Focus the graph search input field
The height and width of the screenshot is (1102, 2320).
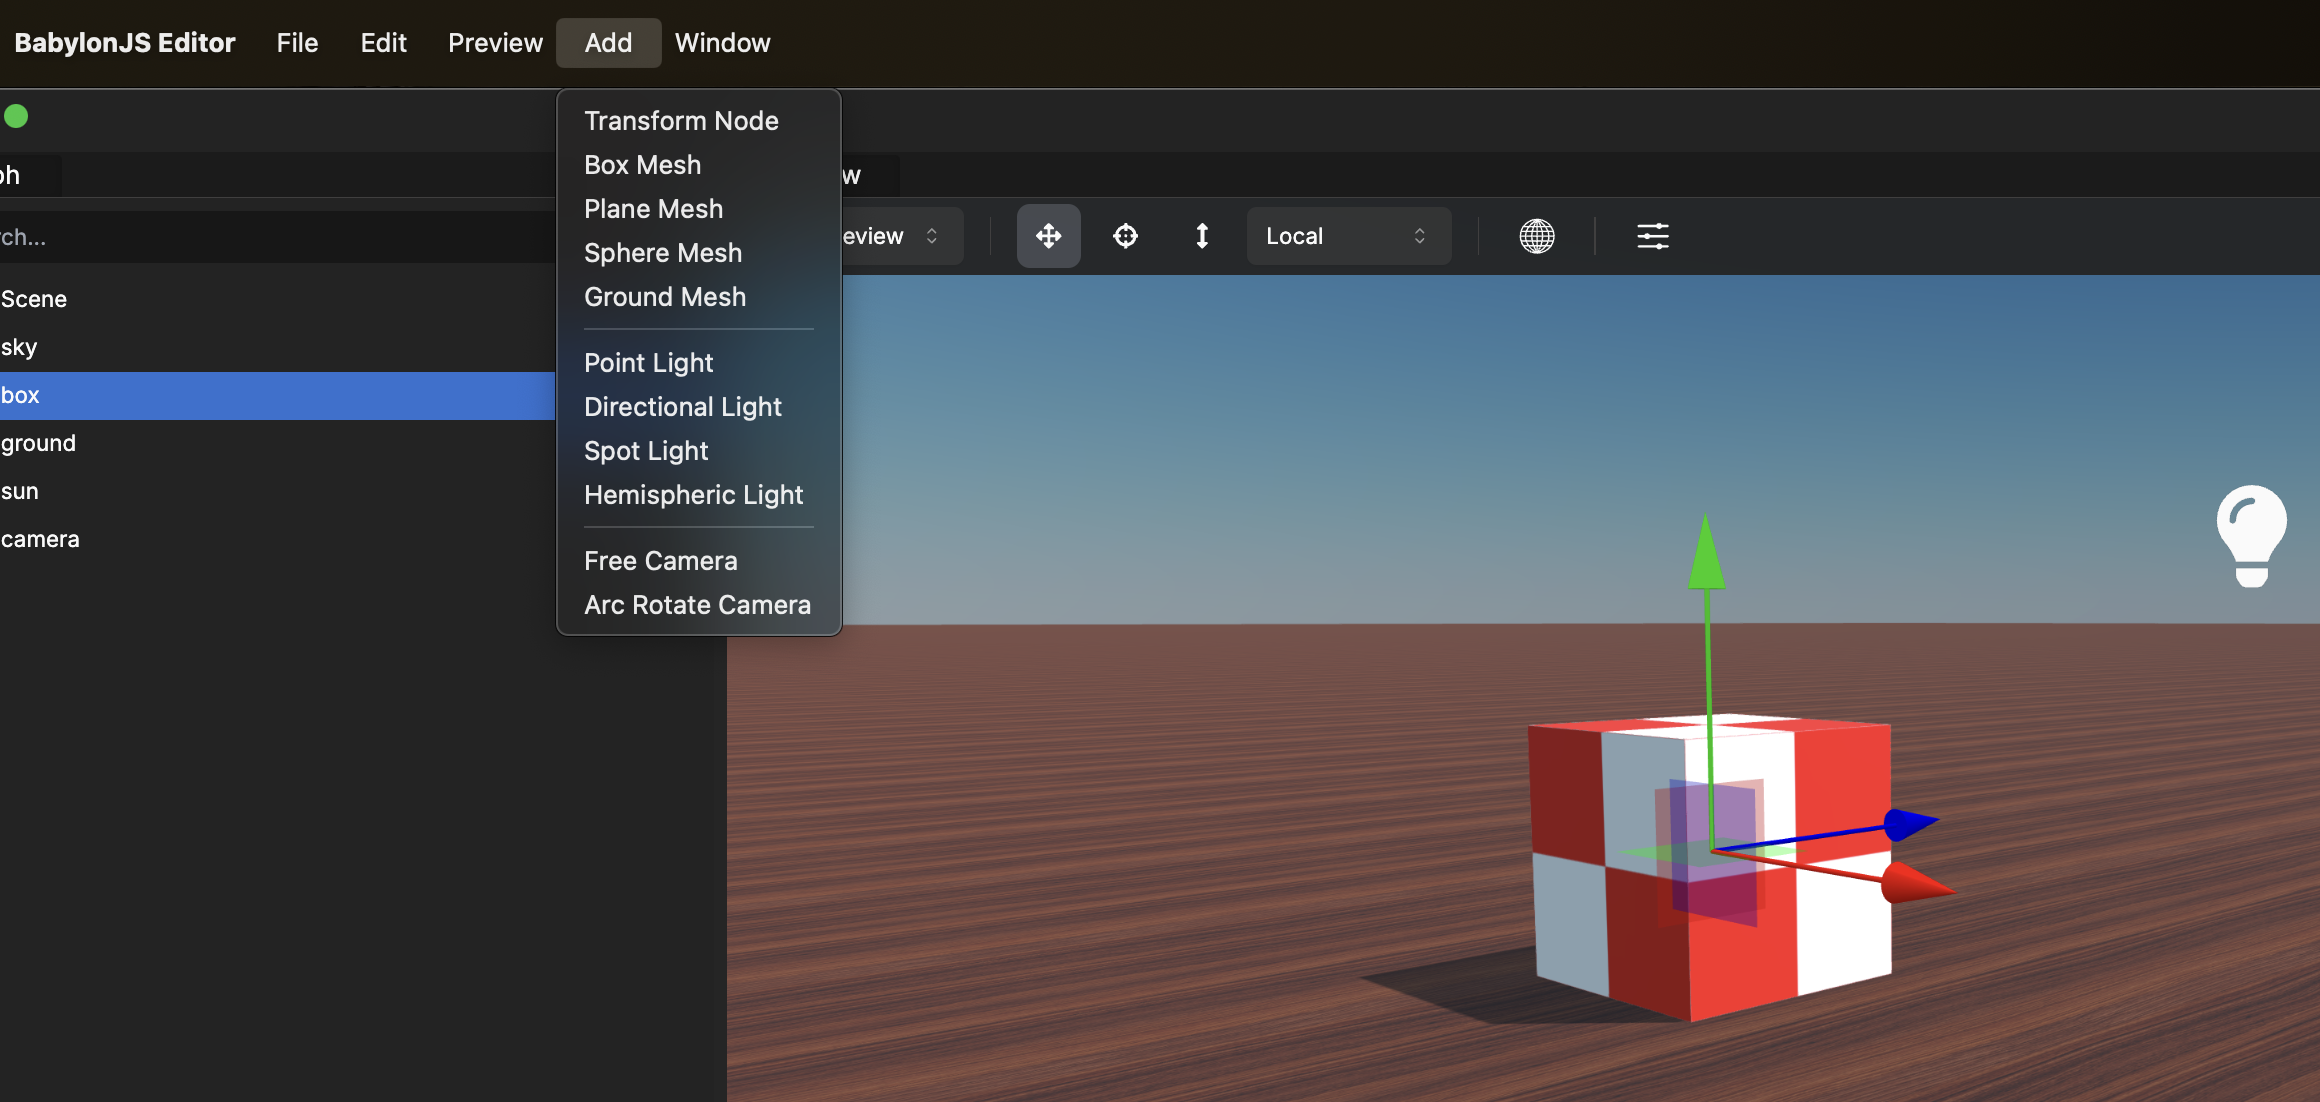click(277, 237)
